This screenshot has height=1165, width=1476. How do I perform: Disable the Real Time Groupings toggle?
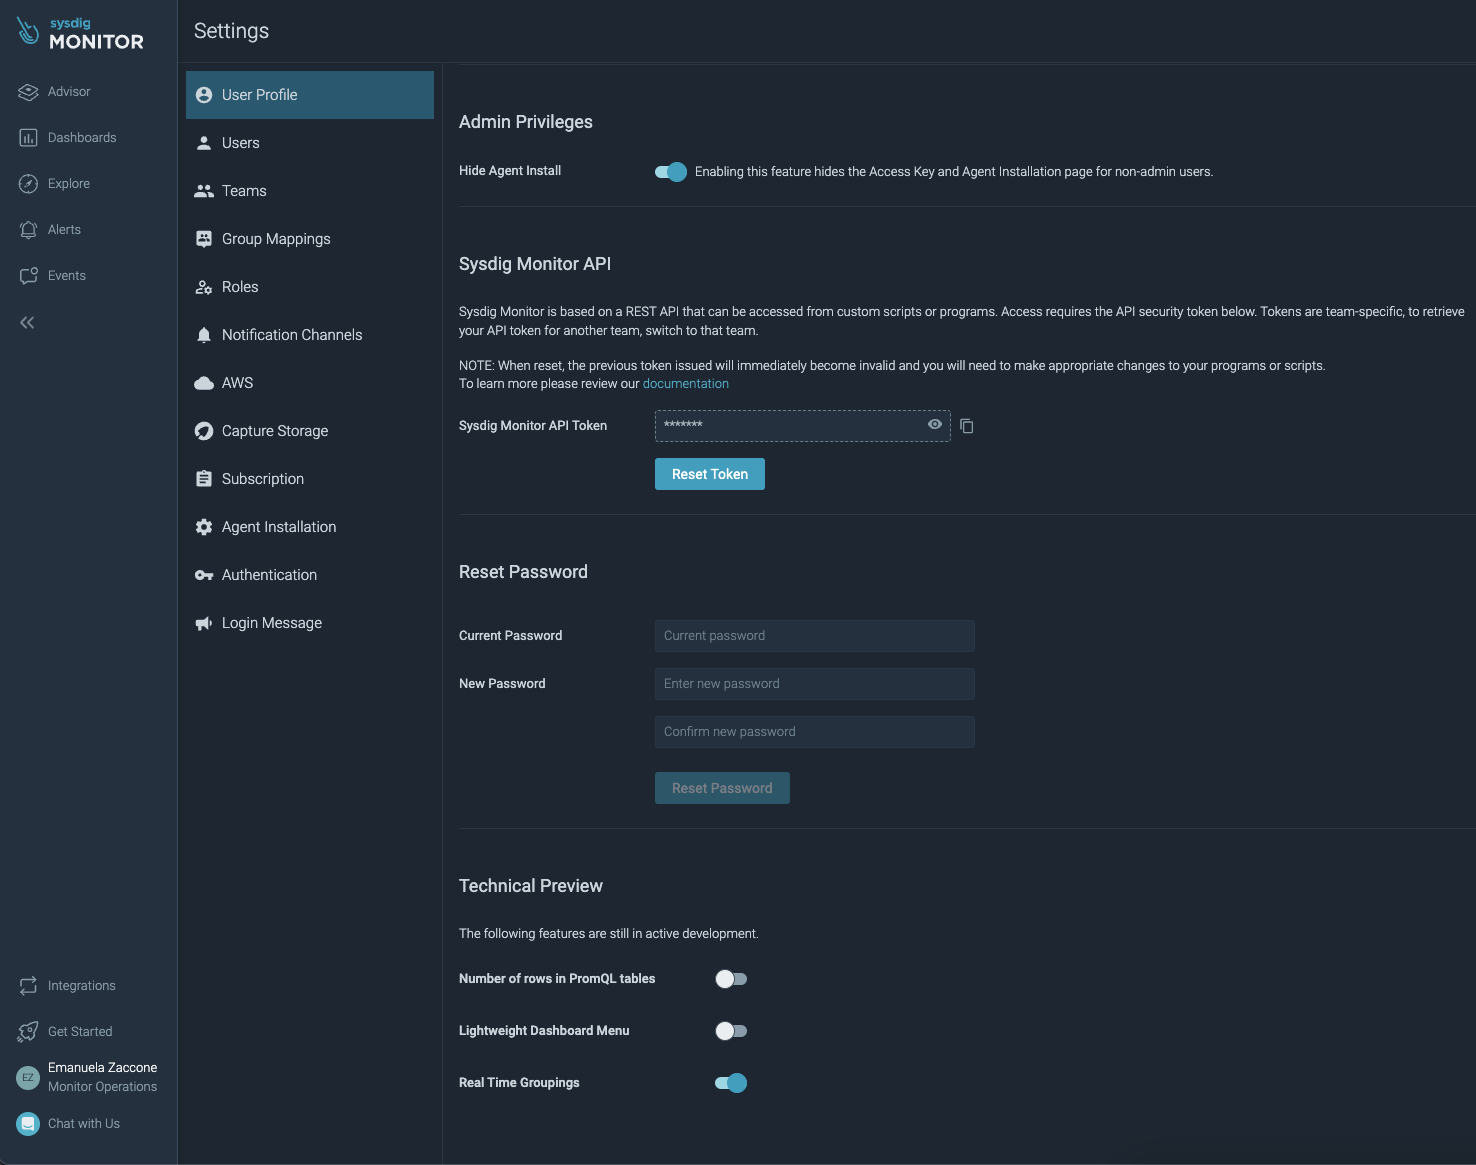(x=731, y=1083)
